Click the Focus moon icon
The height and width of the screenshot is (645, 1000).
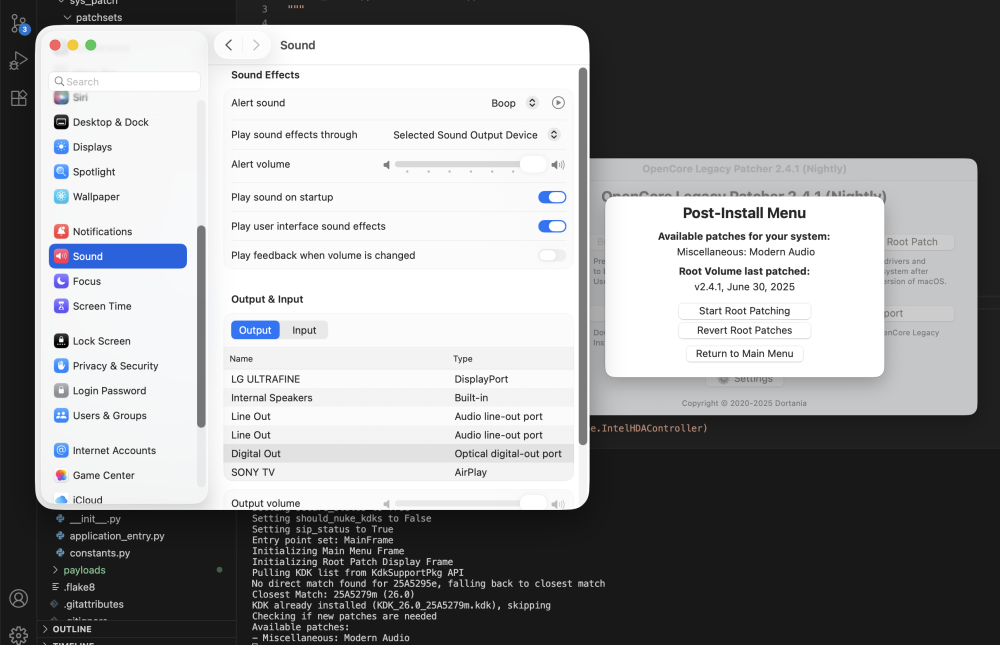point(61,281)
